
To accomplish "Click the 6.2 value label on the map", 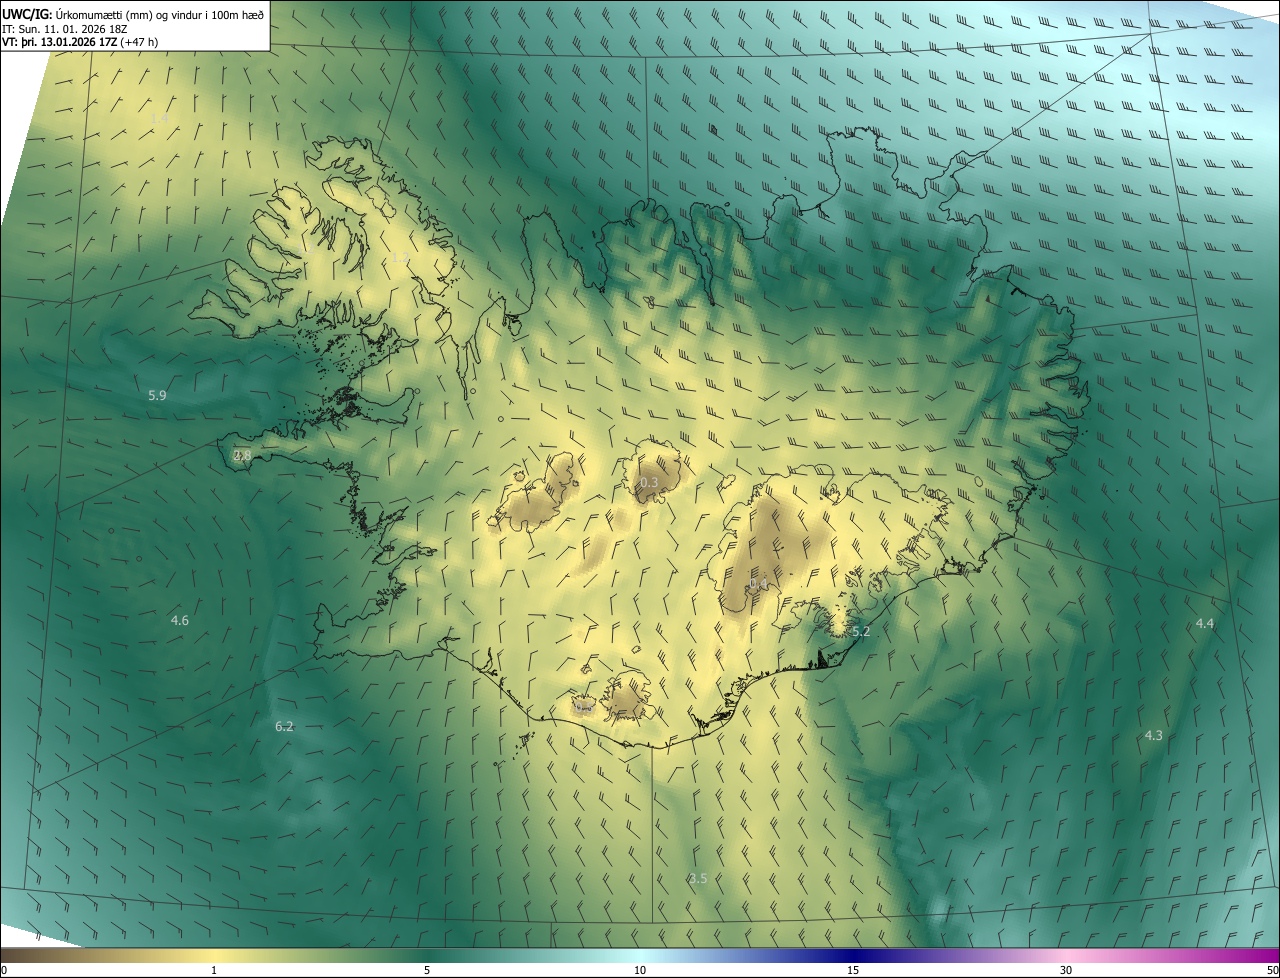I will (x=284, y=726).
